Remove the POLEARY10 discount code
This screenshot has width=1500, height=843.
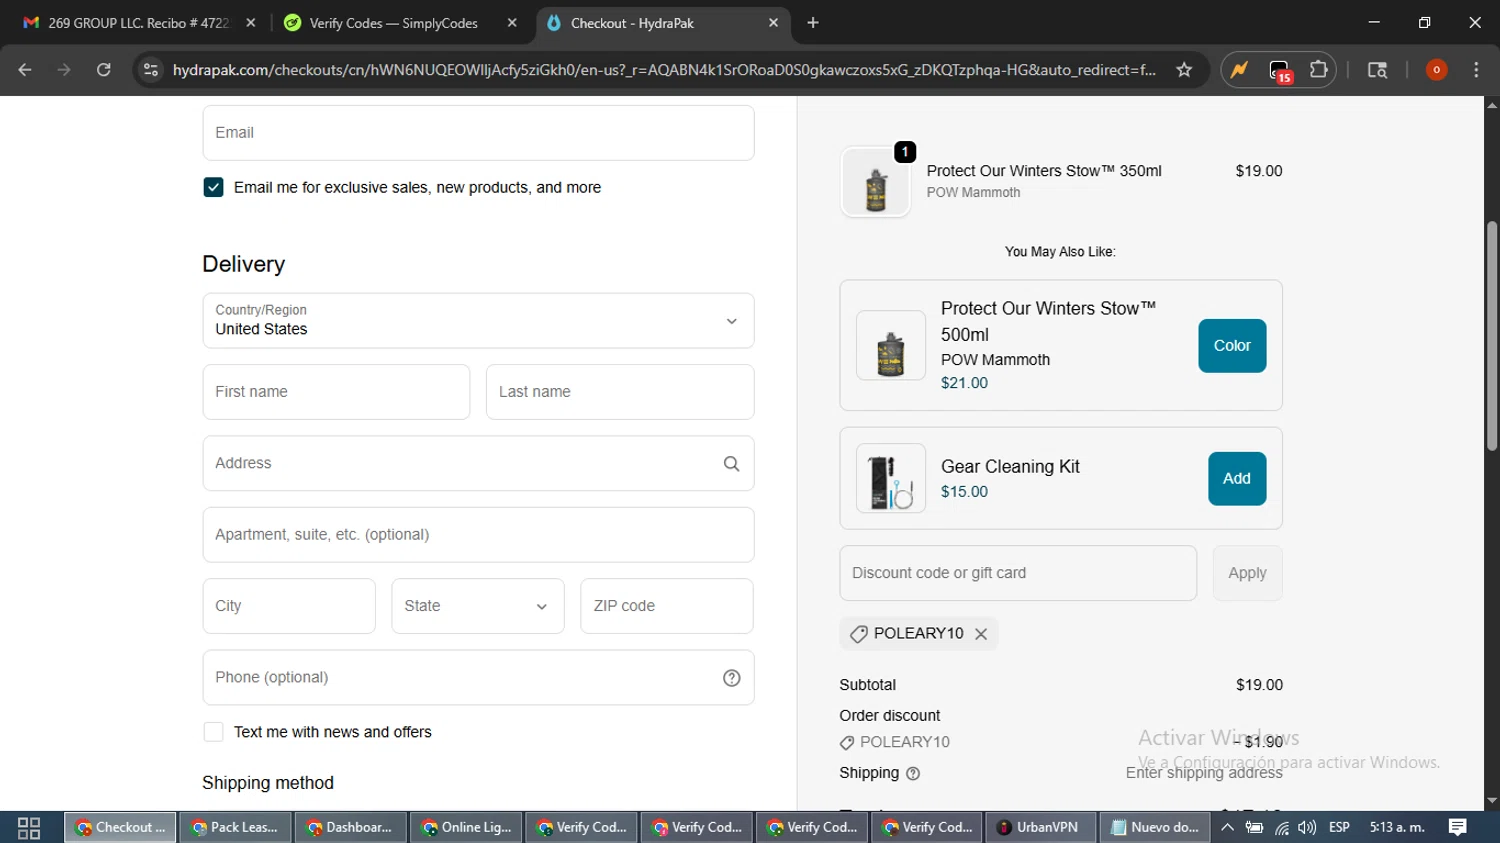pyautogui.click(x=981, y=634)
